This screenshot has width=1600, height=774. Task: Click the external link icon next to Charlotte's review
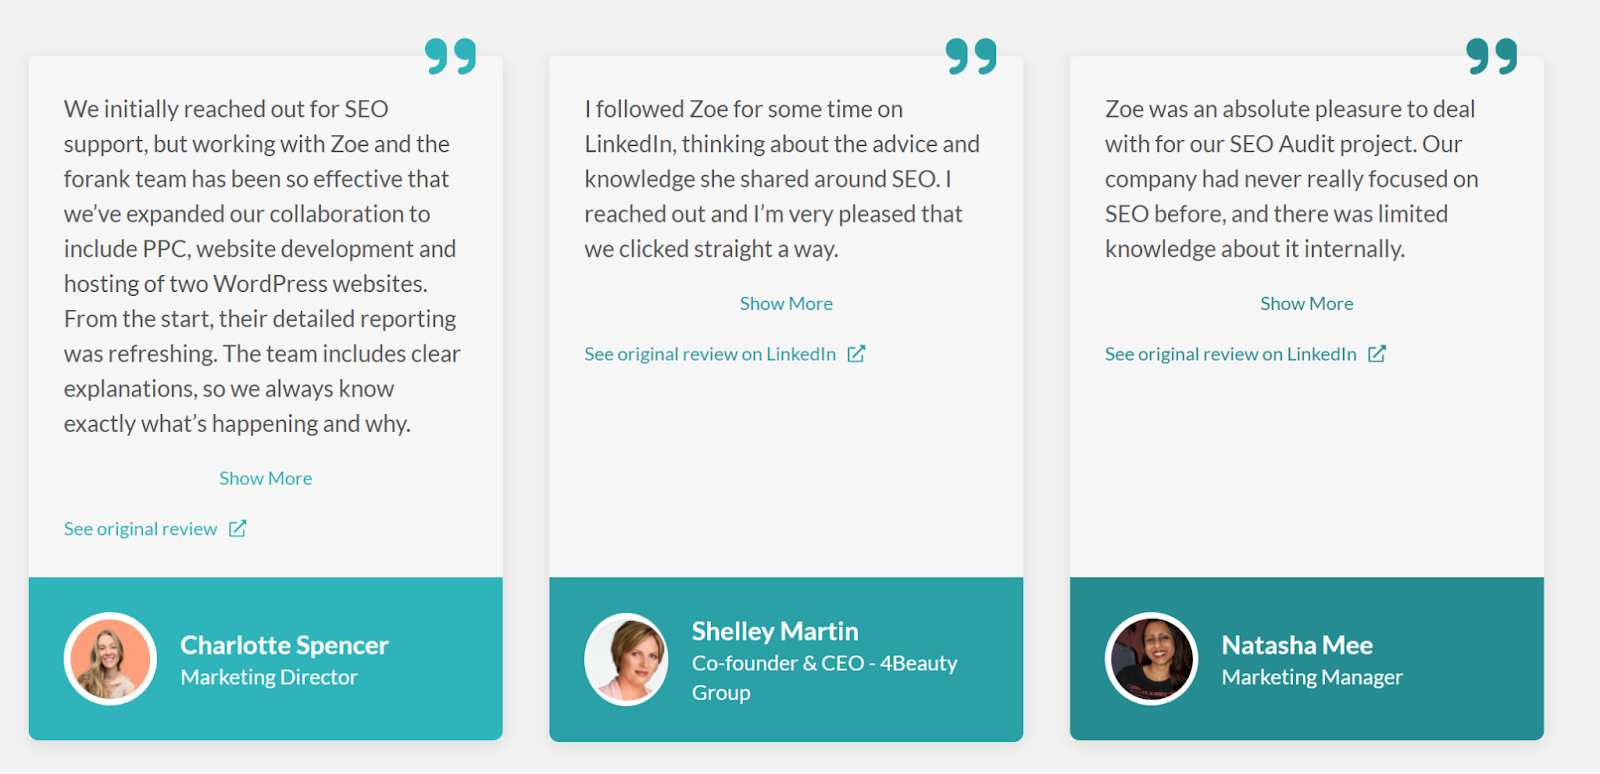238,528
